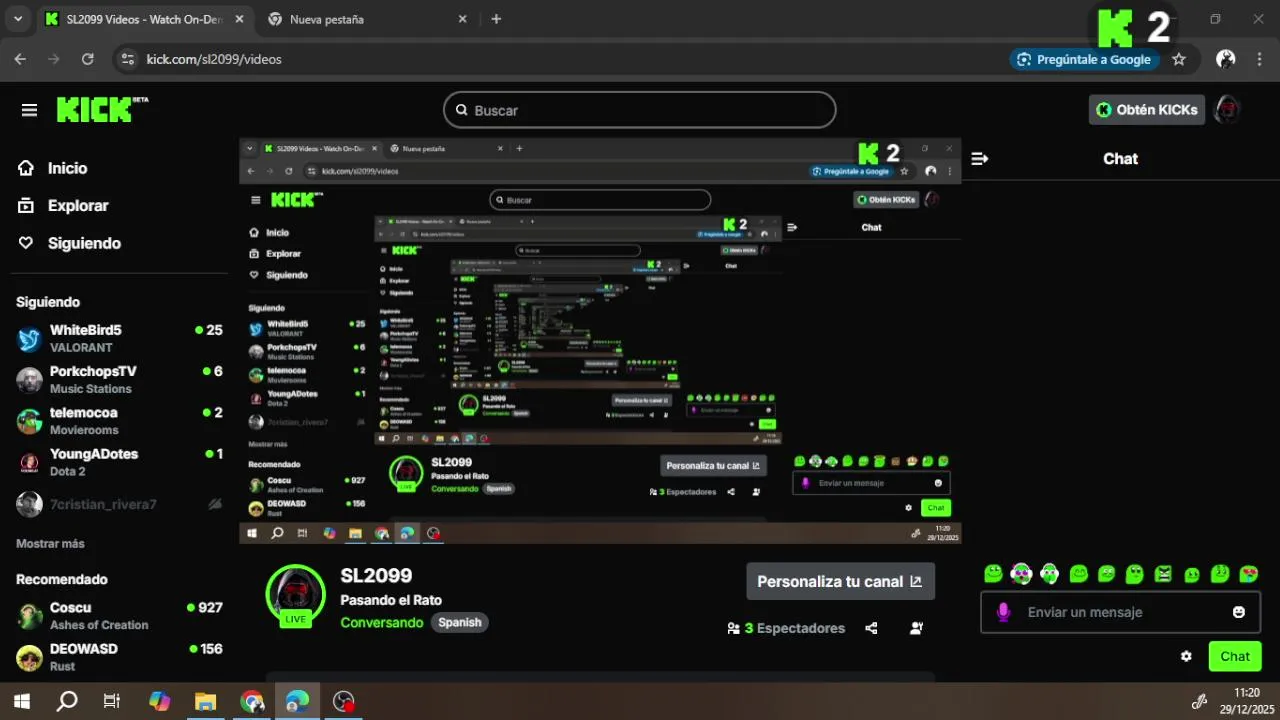Open telemocoa Movierooms channel
This screenshot has width=1280, height=720.
tap(119, 420)
